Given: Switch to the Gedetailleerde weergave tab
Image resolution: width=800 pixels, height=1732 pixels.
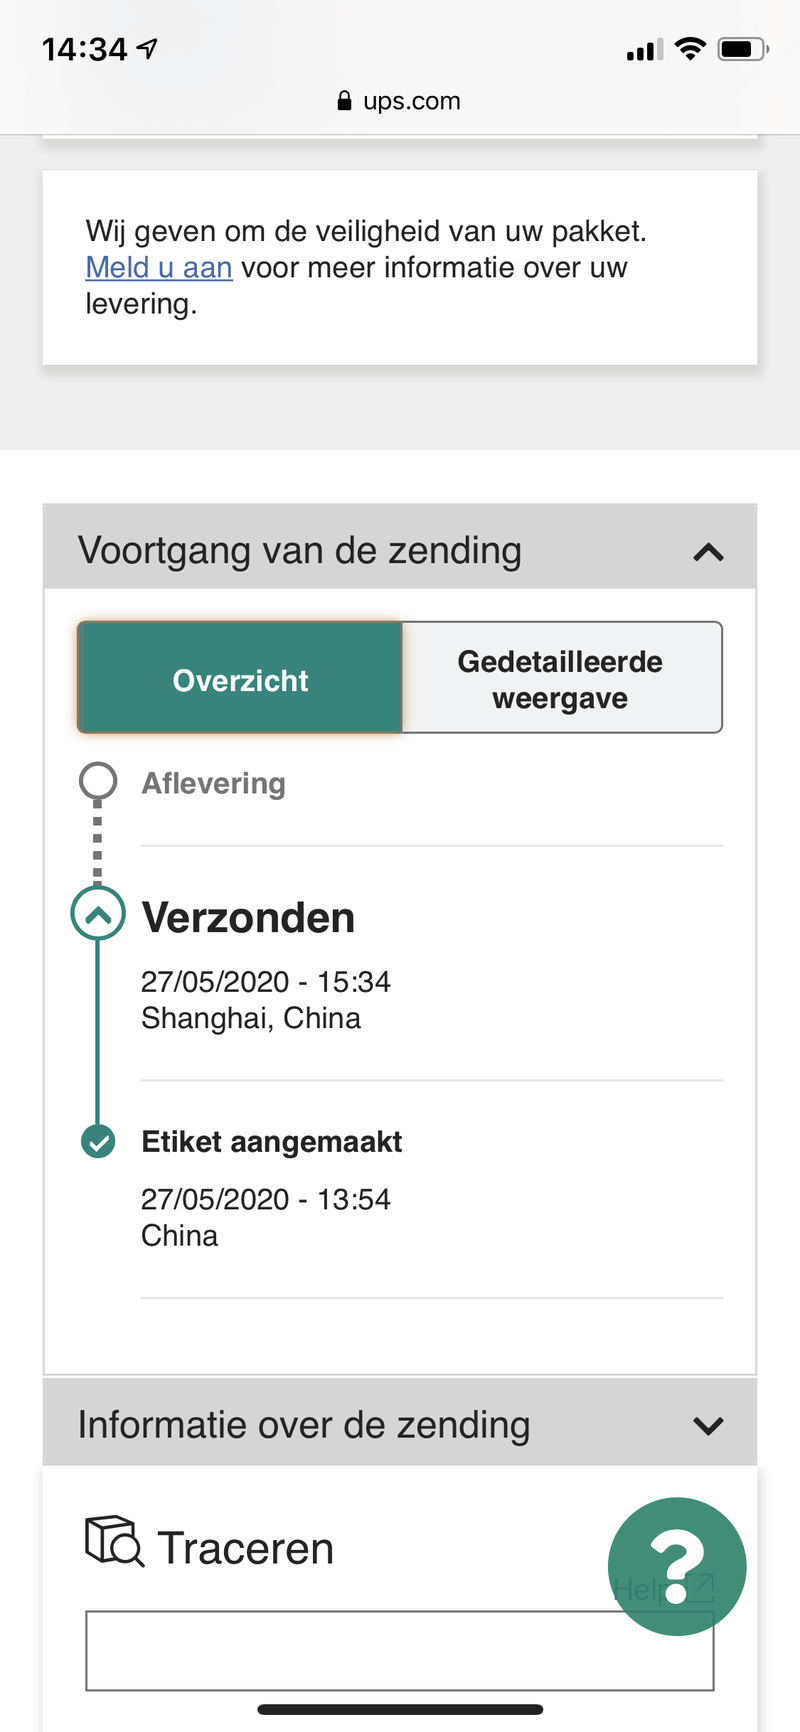Looking at the screenshot, I should (x=560, y=678).
